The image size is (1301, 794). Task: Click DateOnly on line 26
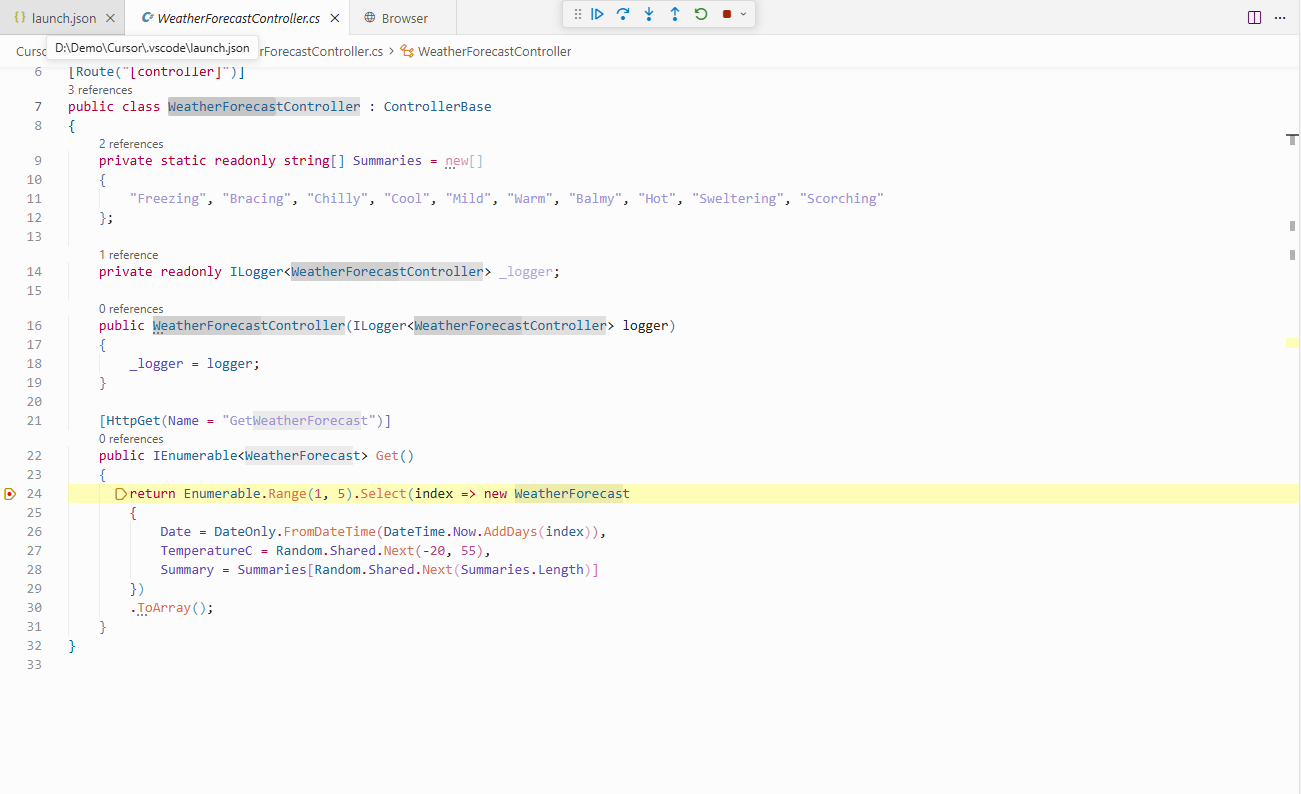point(245,532)
